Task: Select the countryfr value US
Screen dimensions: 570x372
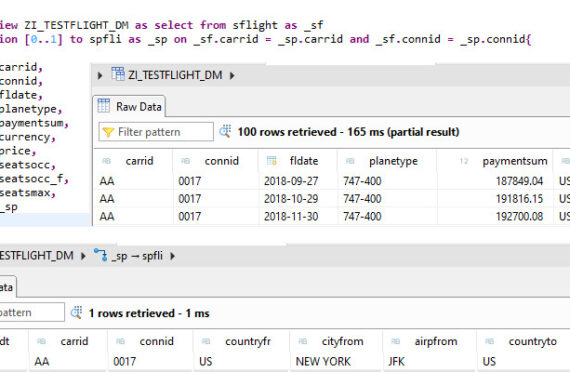Action: [x=206, y=362]
